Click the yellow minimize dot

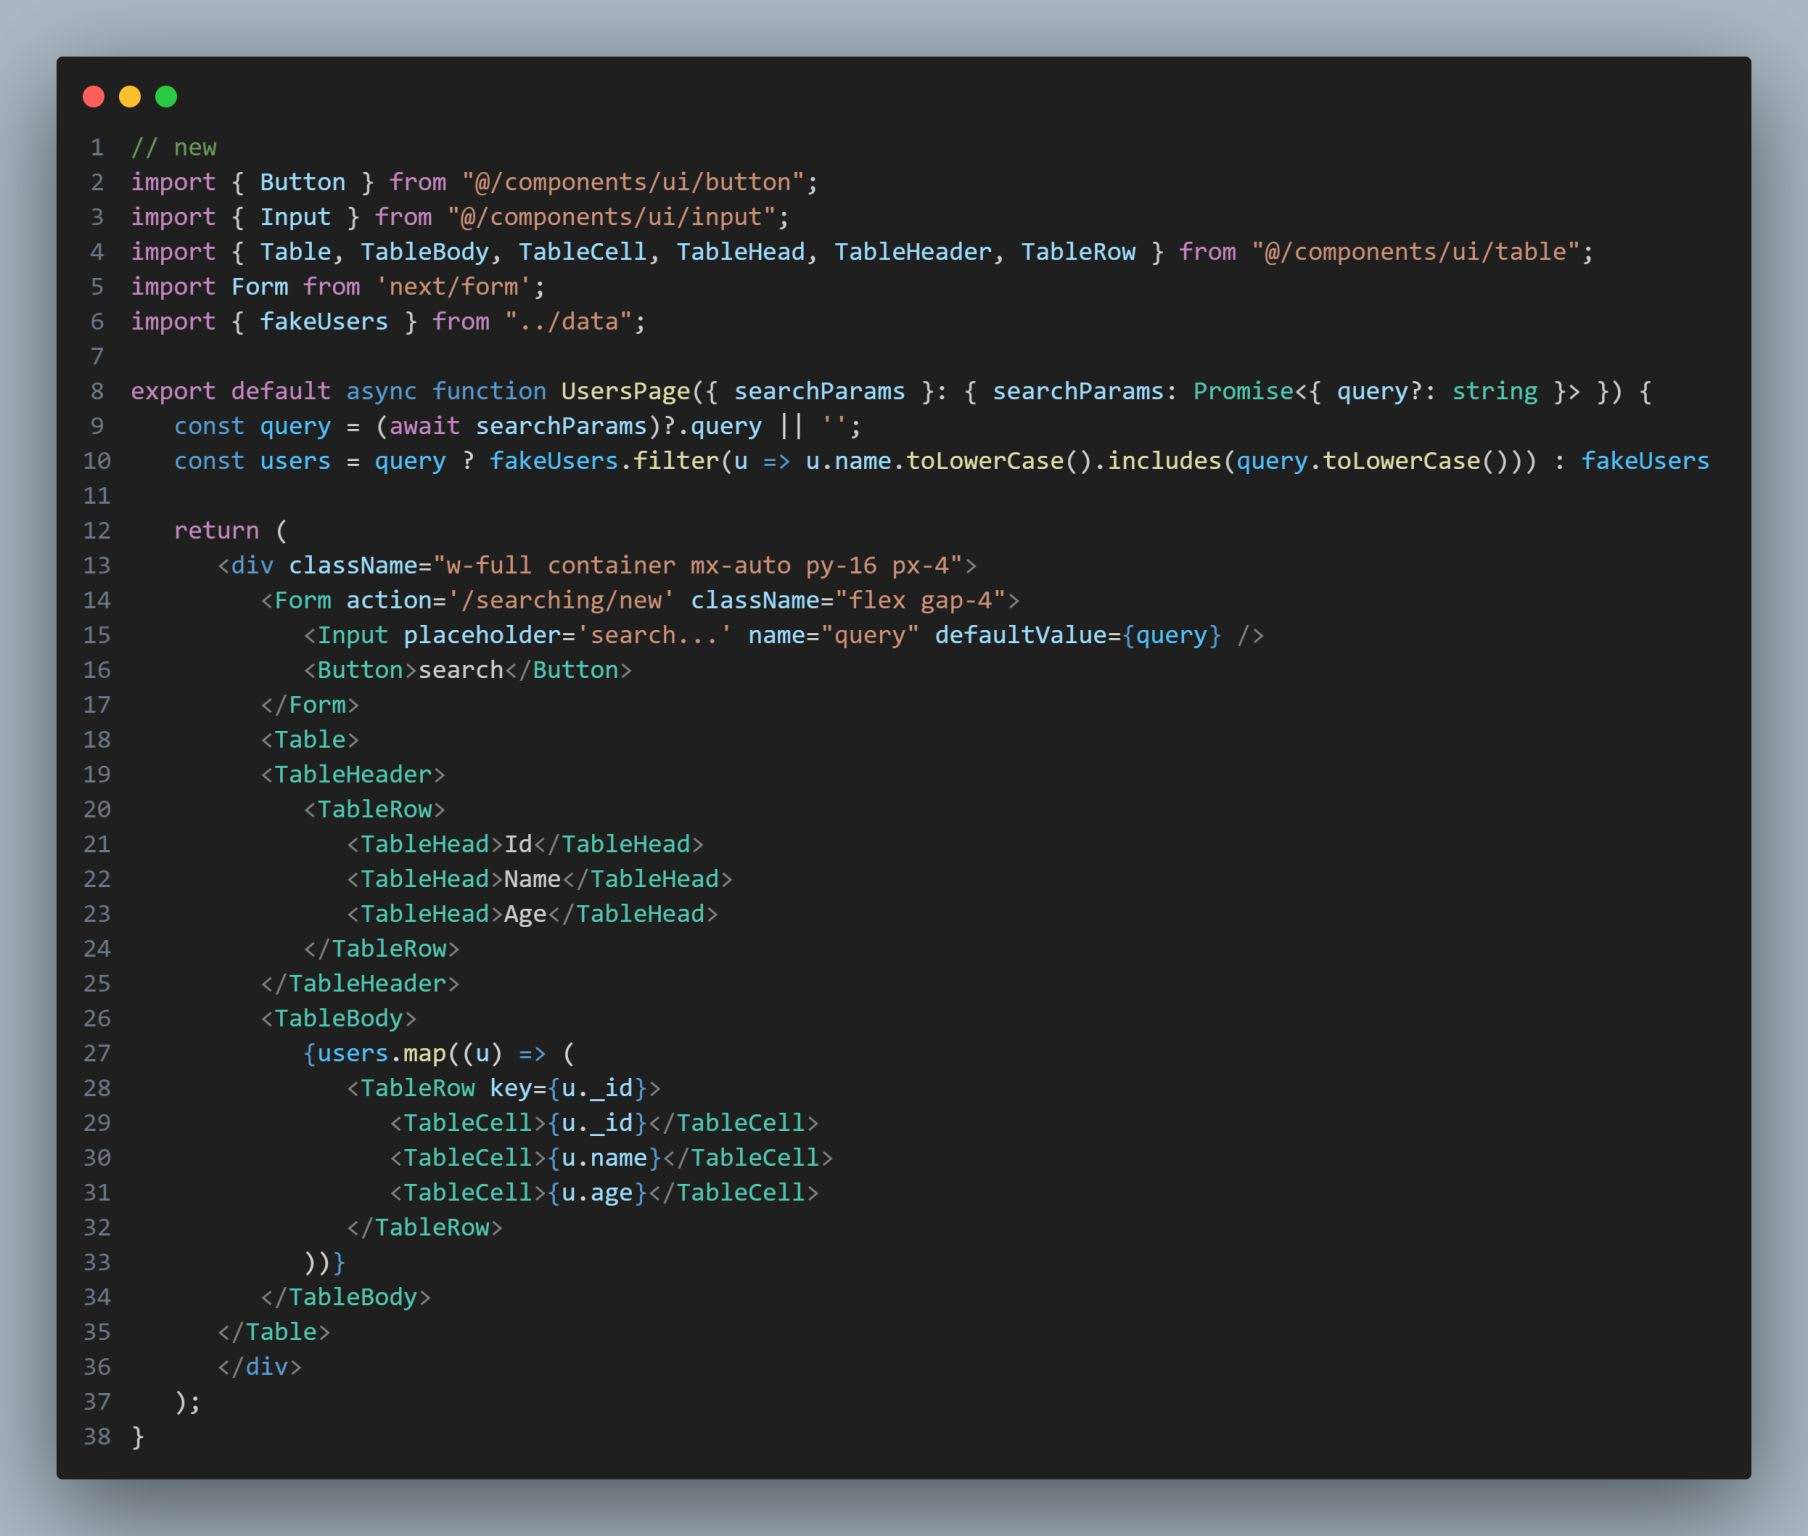130,96
